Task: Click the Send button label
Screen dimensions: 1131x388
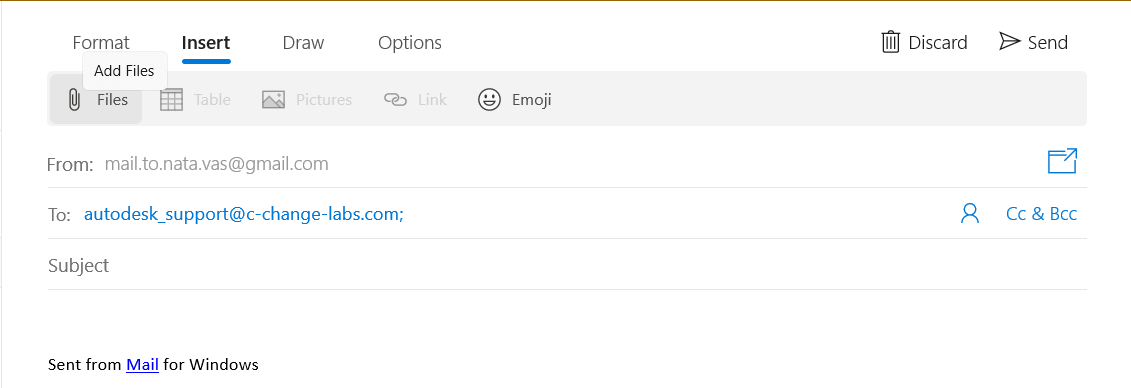Action: [1047, 43]
